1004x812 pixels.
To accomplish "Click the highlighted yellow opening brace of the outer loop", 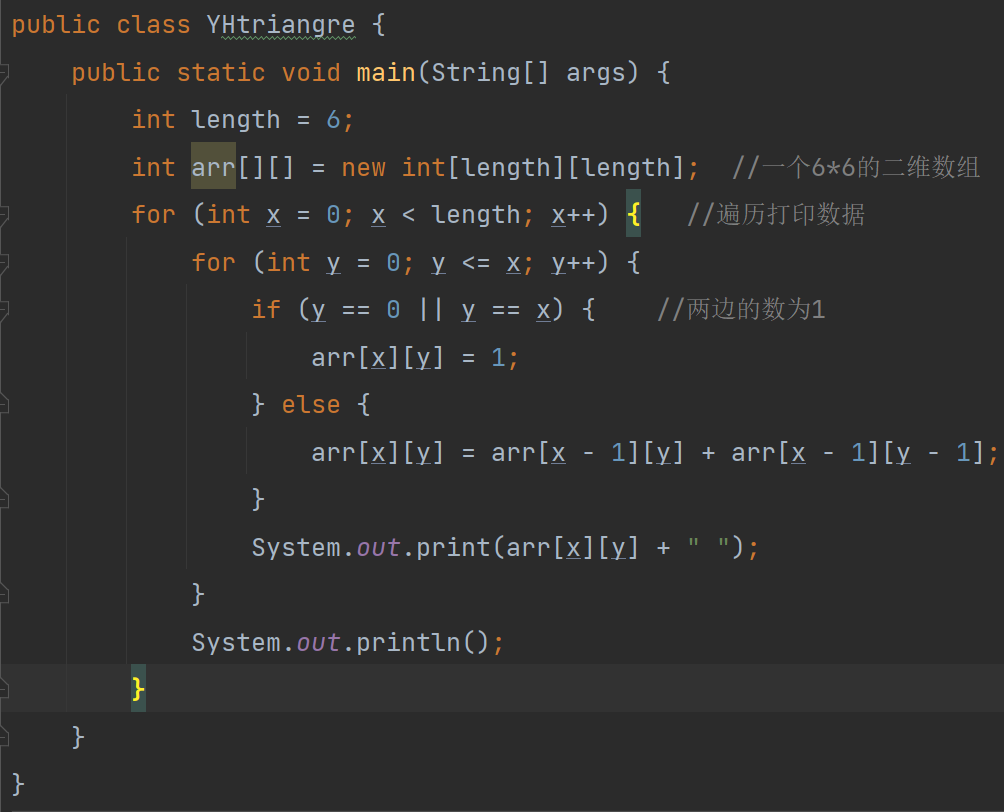I will click(x=633, y=215).
